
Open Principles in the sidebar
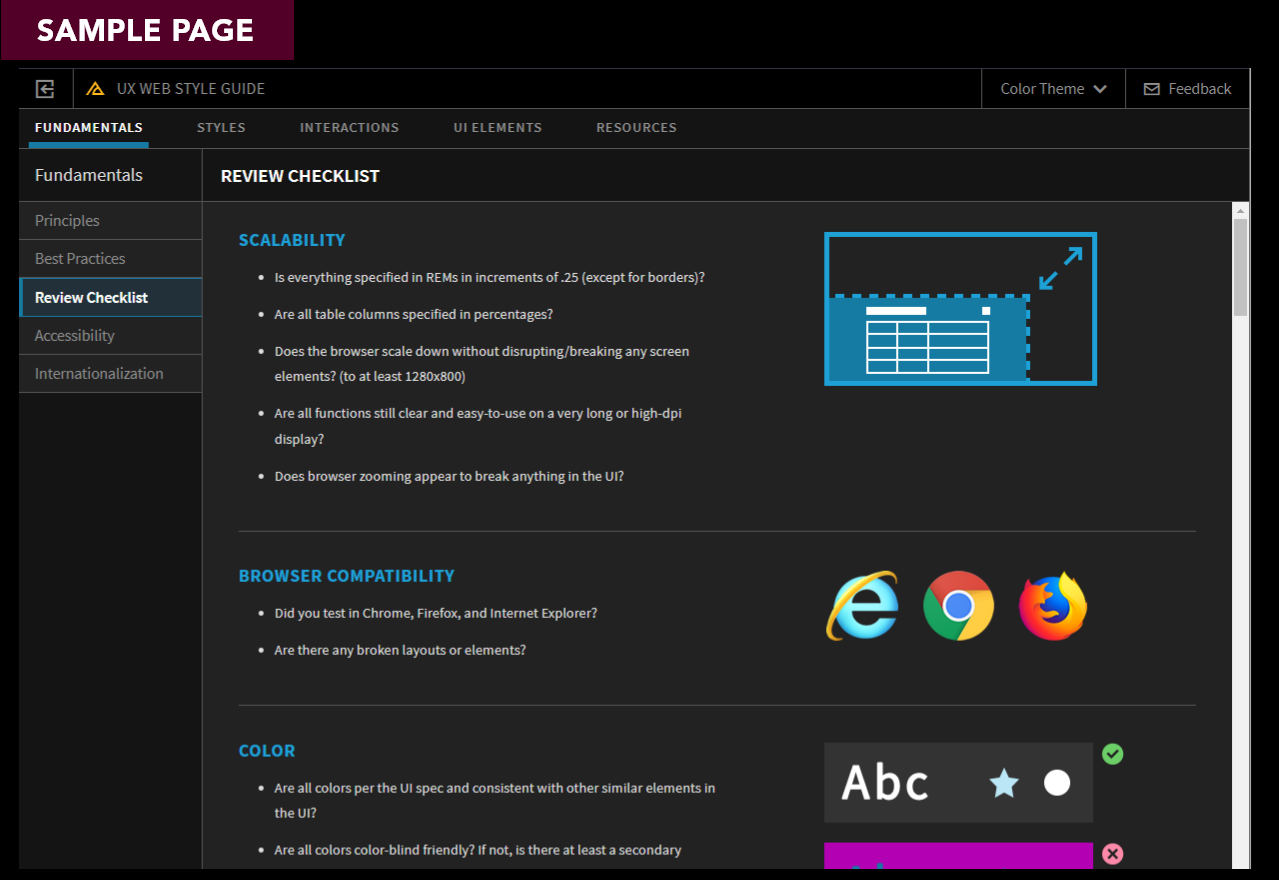[x=111, y=221]
